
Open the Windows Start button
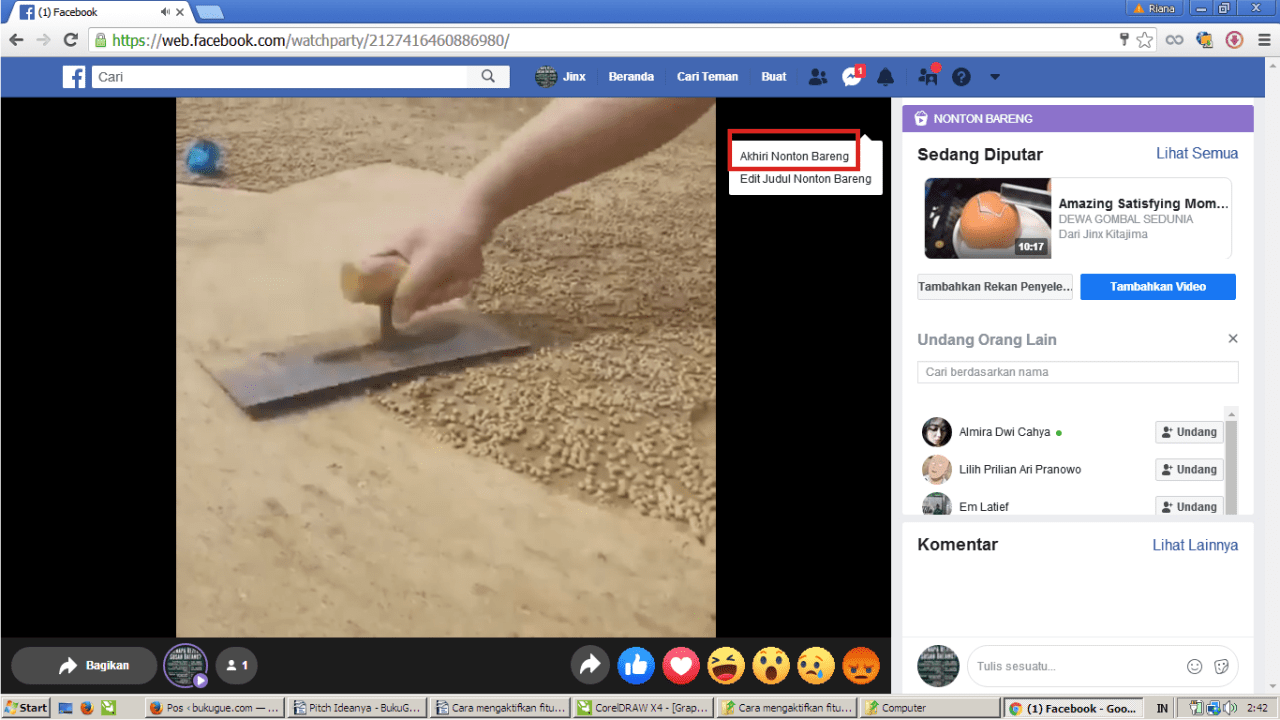point(26,708)
